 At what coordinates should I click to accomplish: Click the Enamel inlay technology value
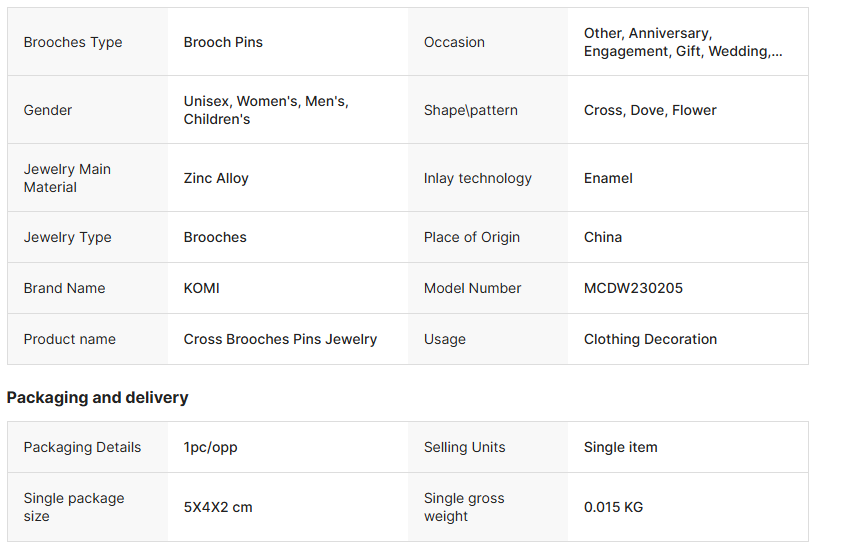(608, 178)
